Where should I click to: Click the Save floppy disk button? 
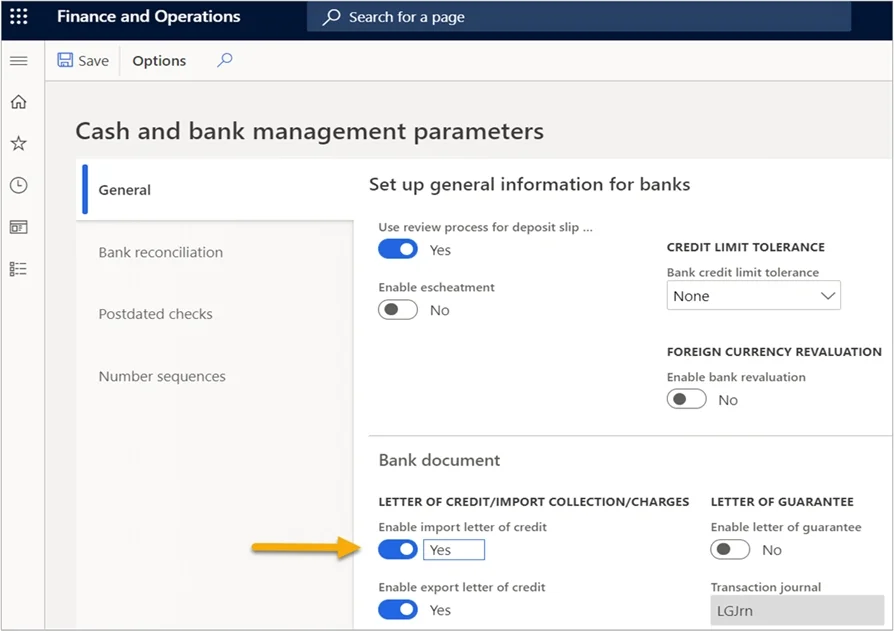(83, 60)
